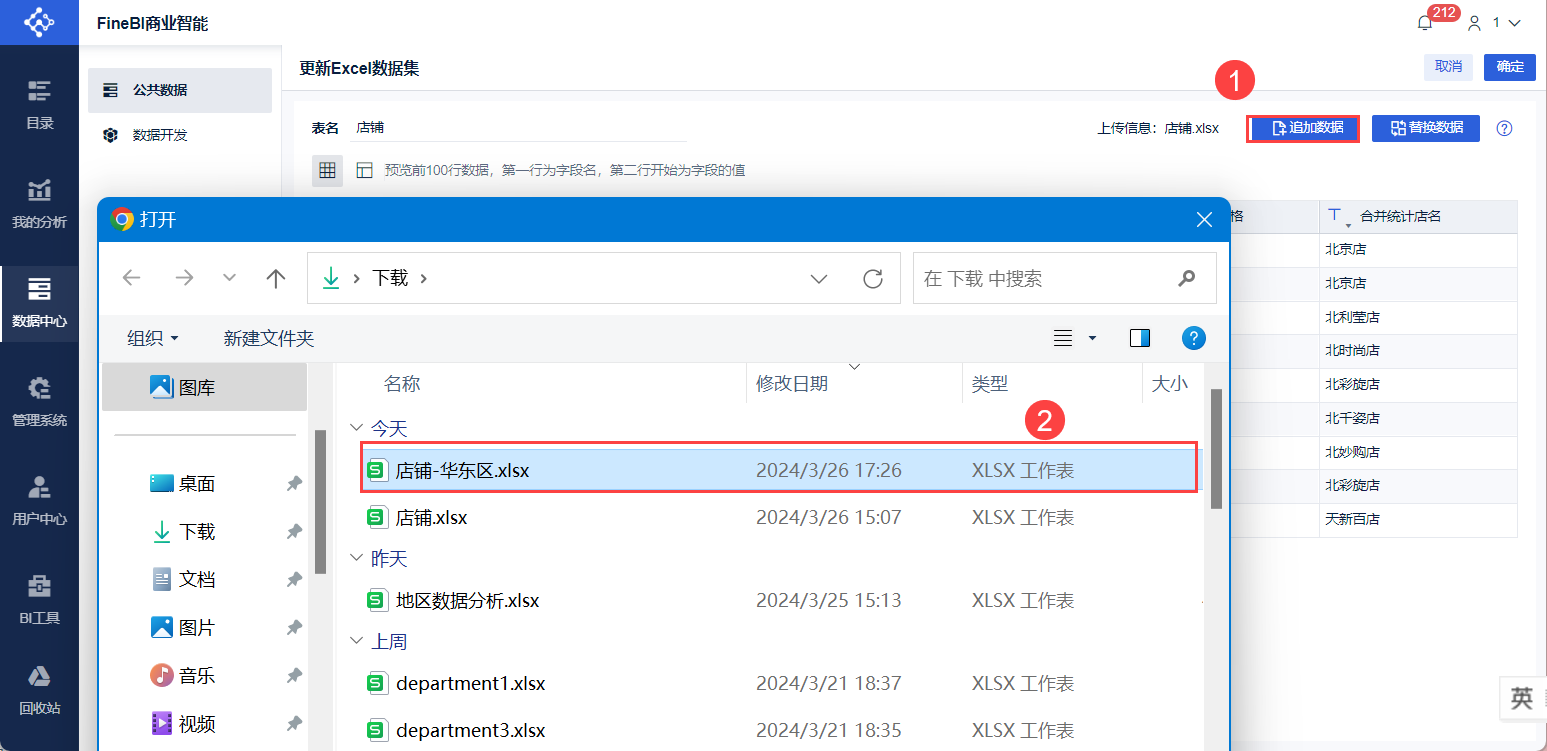Open 用户中心 in the sidebar
This screenshot has height=751, width=1547.
click(x=39, y=501)
